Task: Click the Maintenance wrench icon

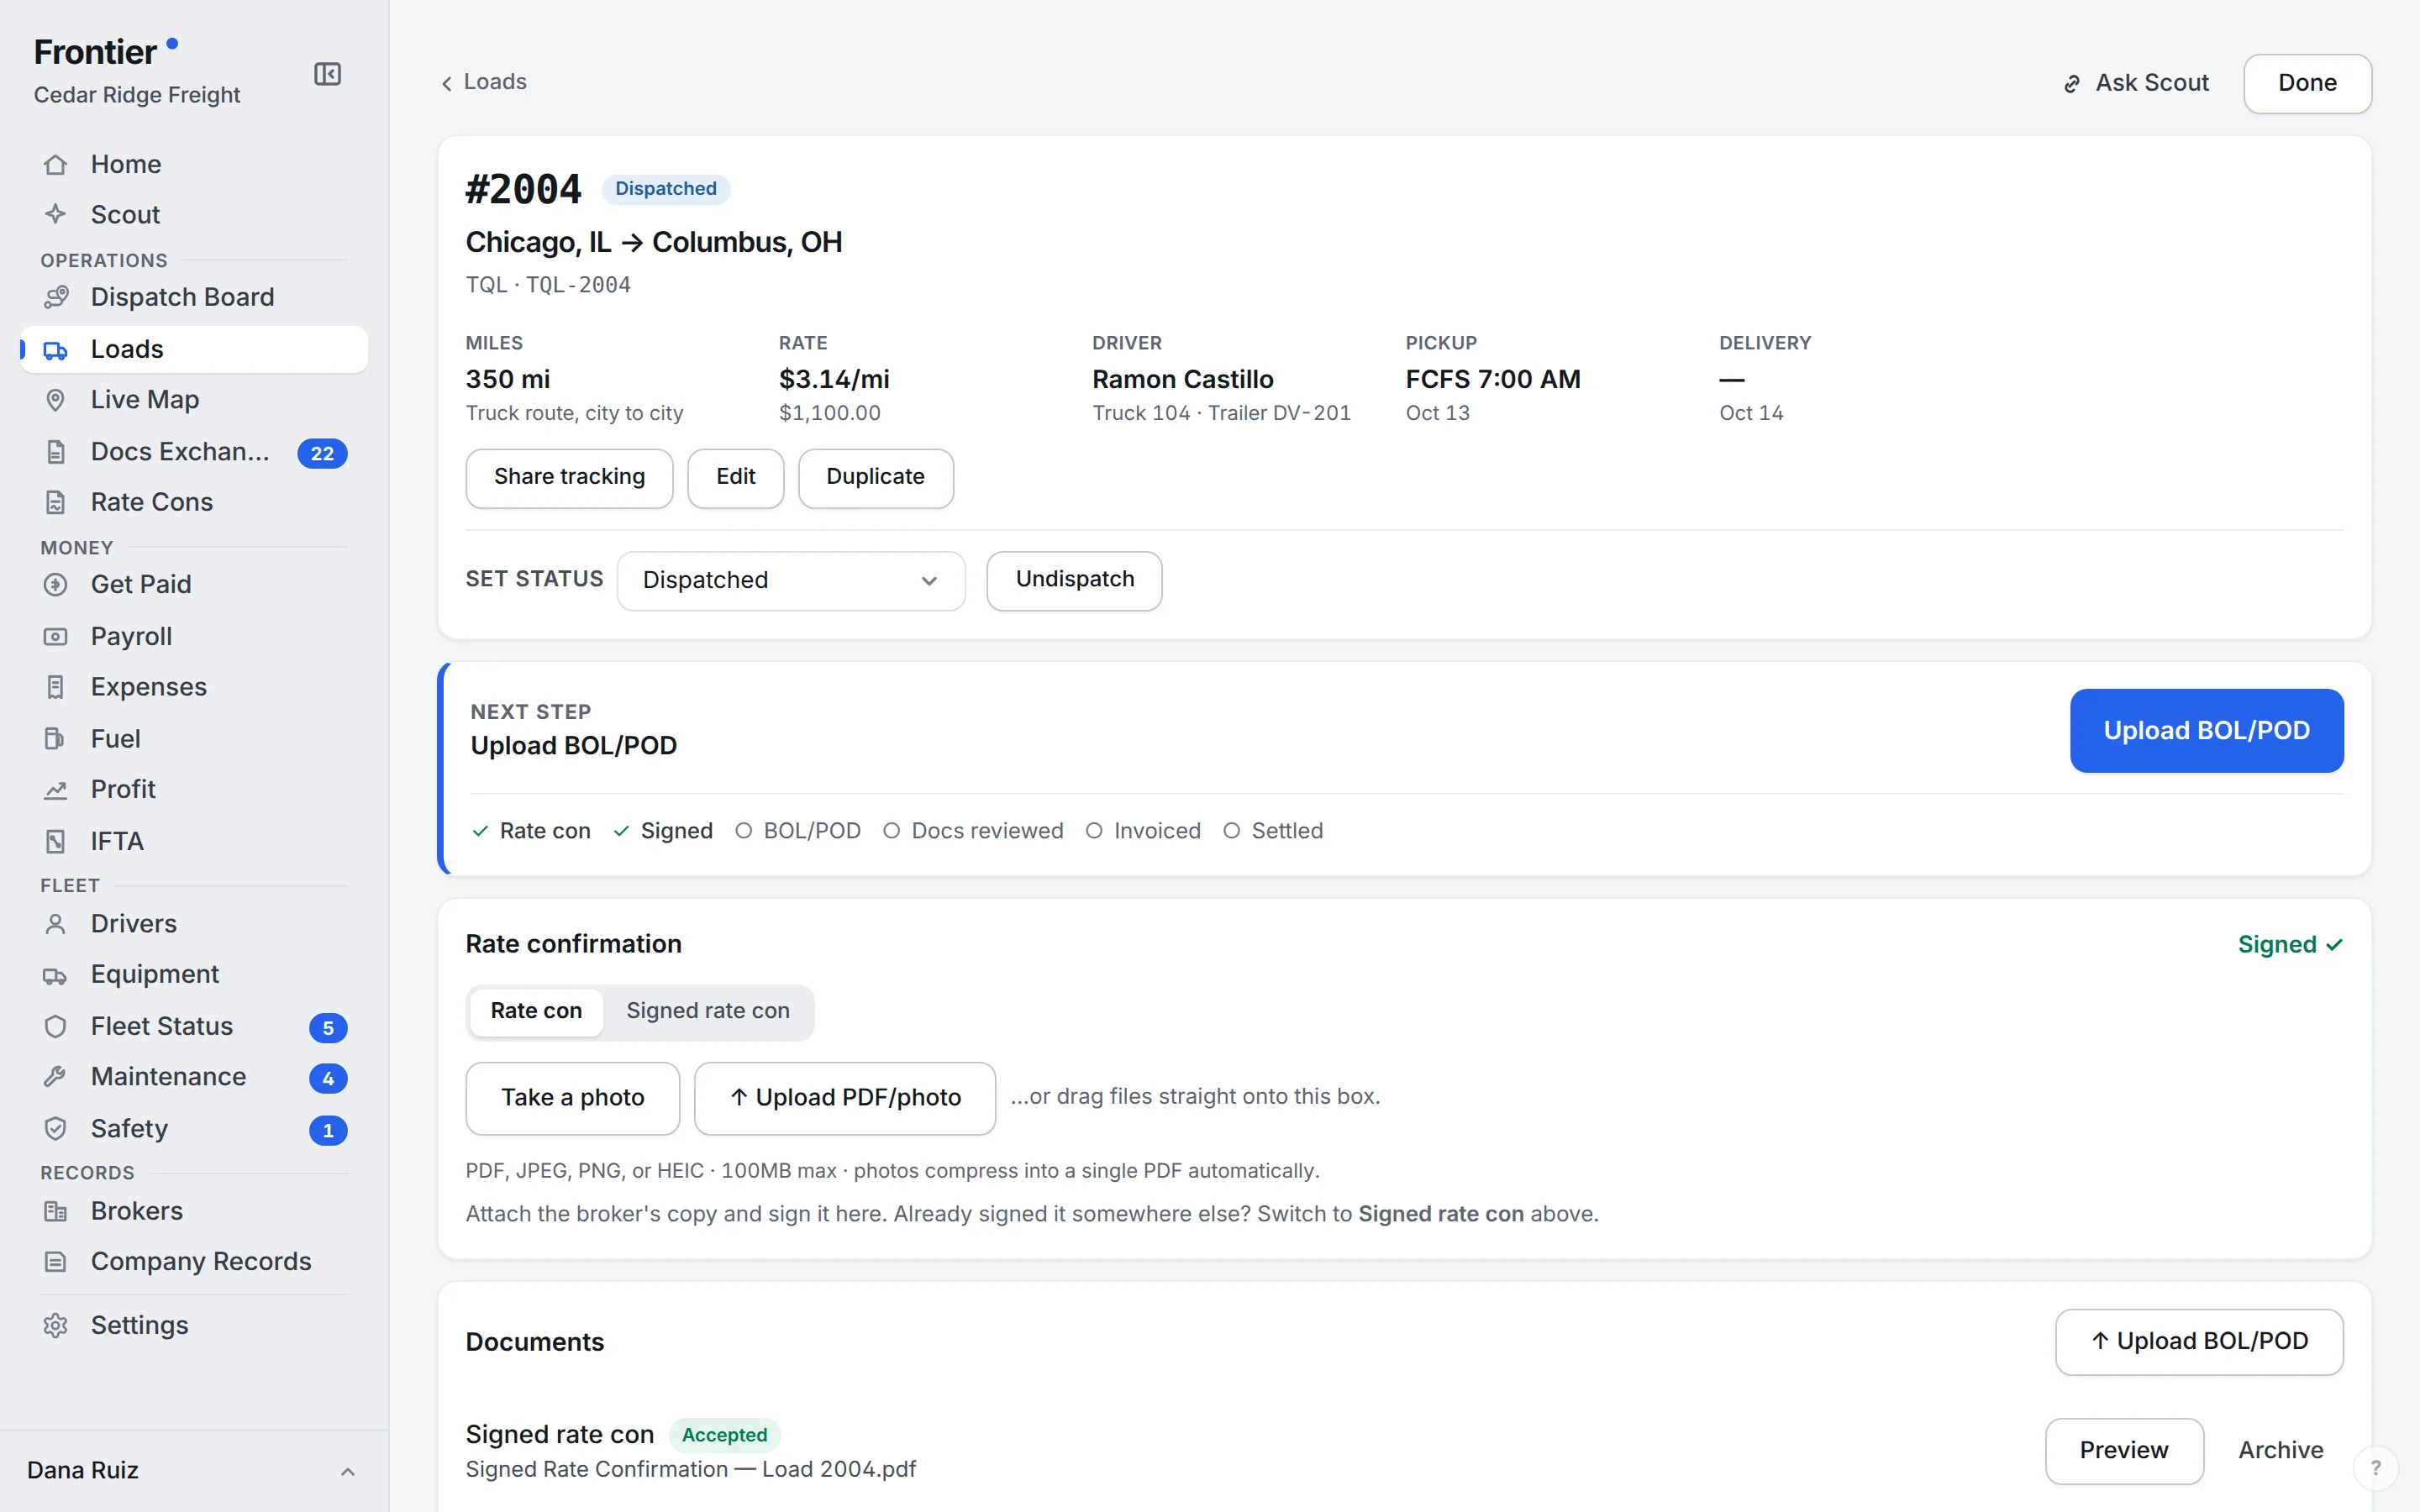Action: 55,1077
